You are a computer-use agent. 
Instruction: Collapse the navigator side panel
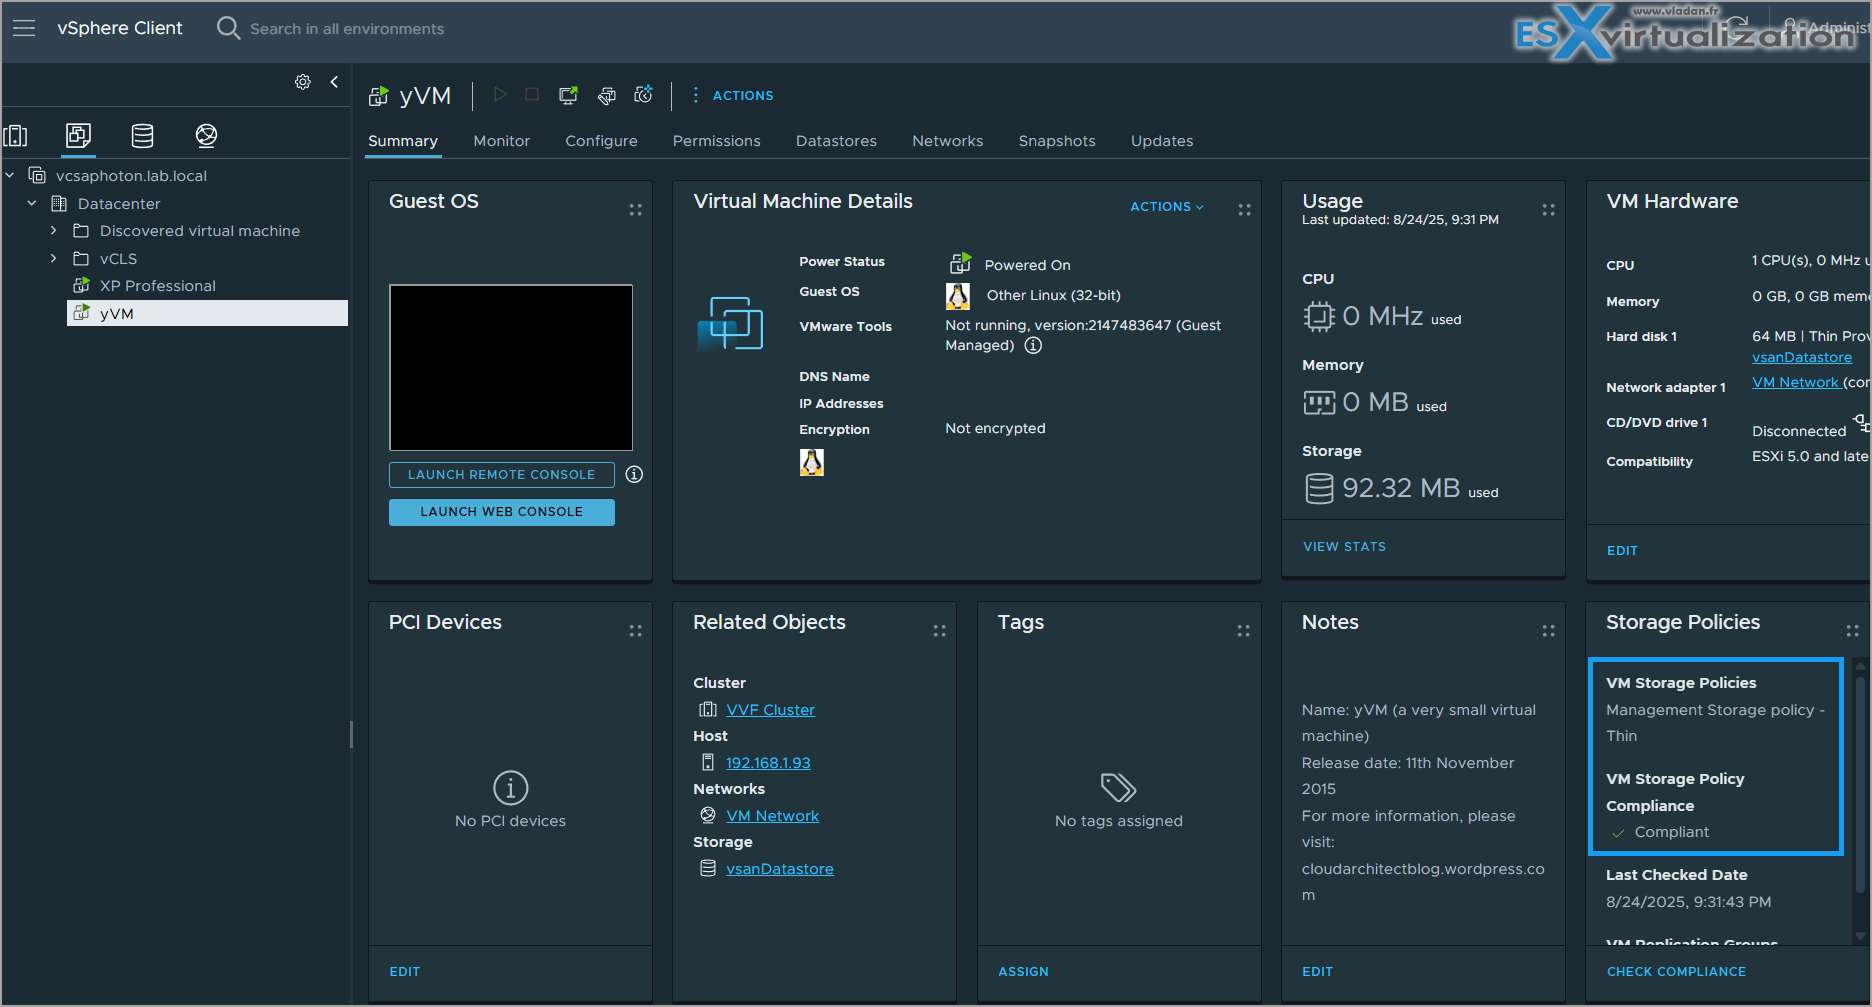coord(334,82)
